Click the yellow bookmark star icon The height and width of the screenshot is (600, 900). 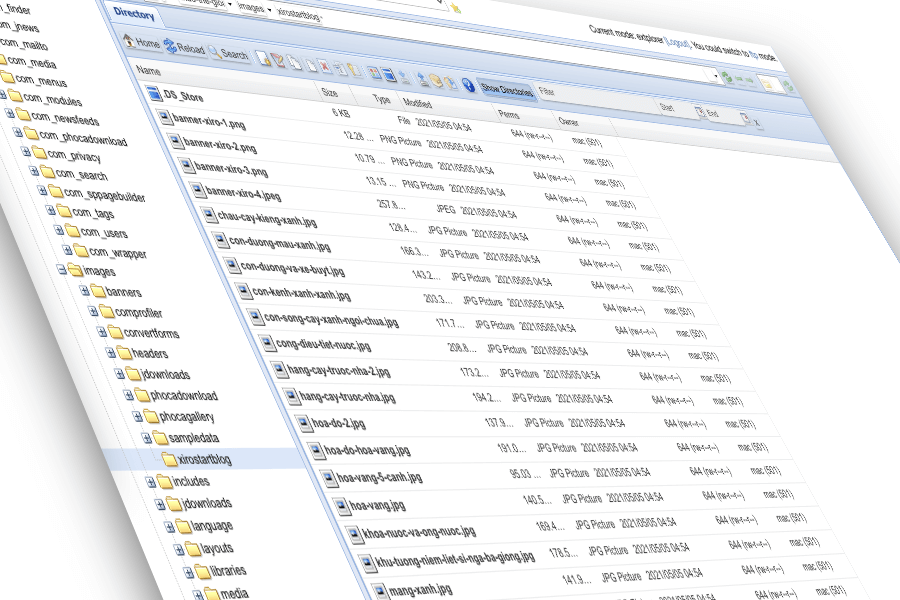pyautogui.click(x=455, y=8)
